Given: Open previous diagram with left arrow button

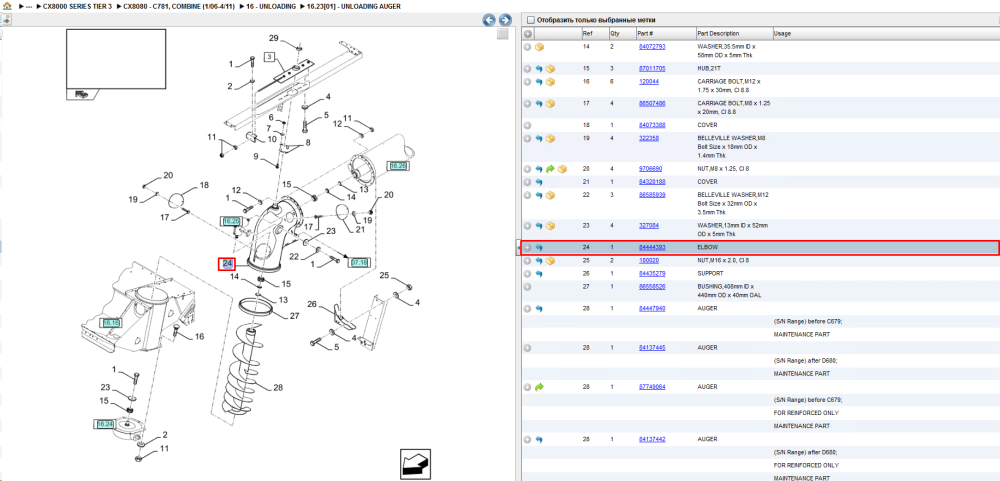Looking at the screenshot, I should point(489,20).
